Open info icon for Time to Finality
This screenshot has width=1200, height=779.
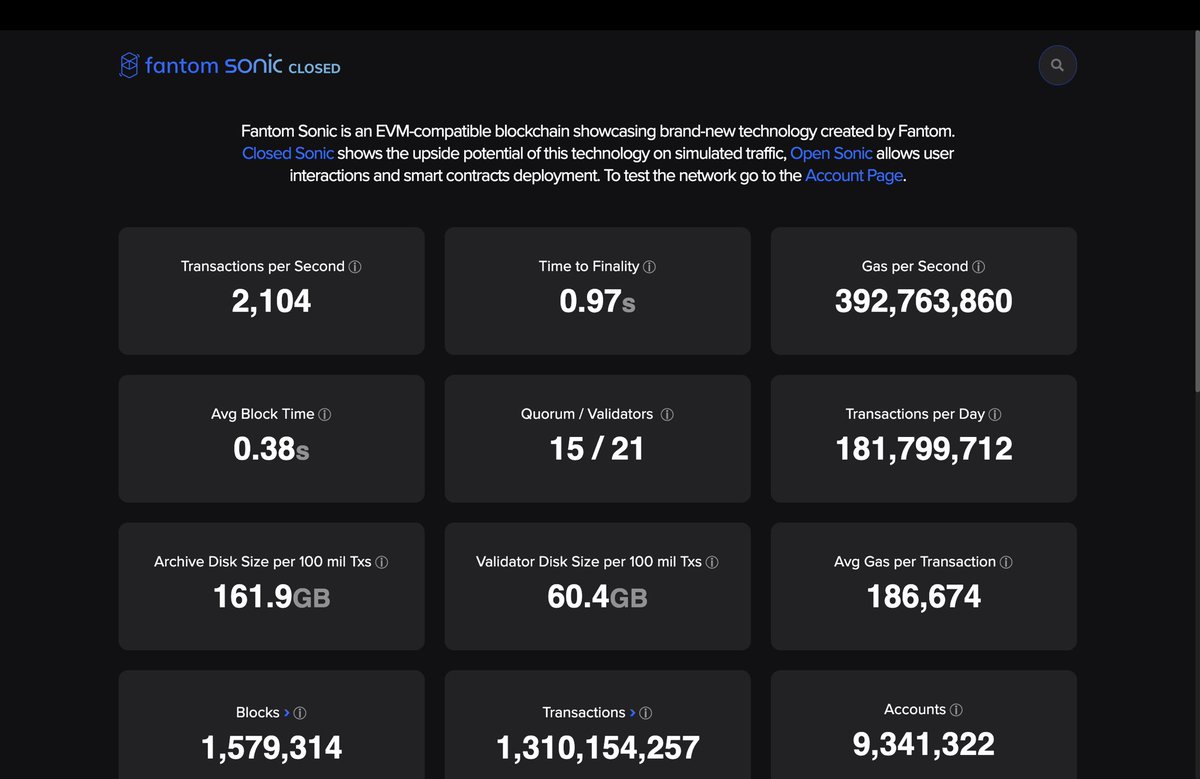[650, 267]
